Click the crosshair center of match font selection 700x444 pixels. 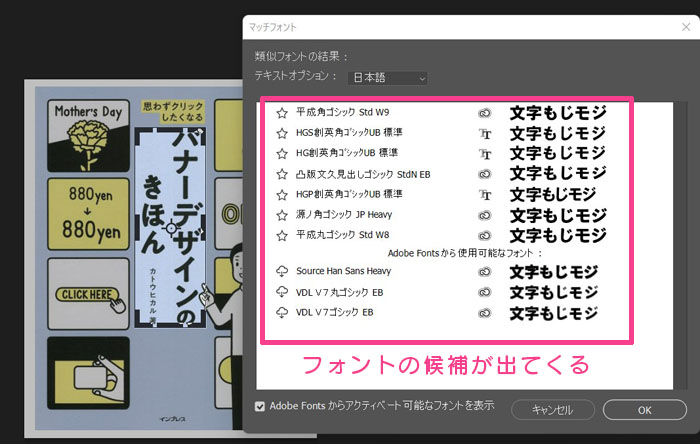171,228
